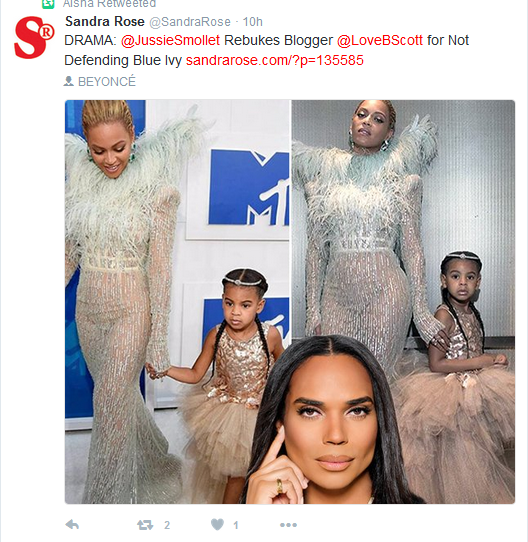This screenshot has height=542, width=528.
Task: Click the green retweeted icon at top
Action: click(48, 3)
